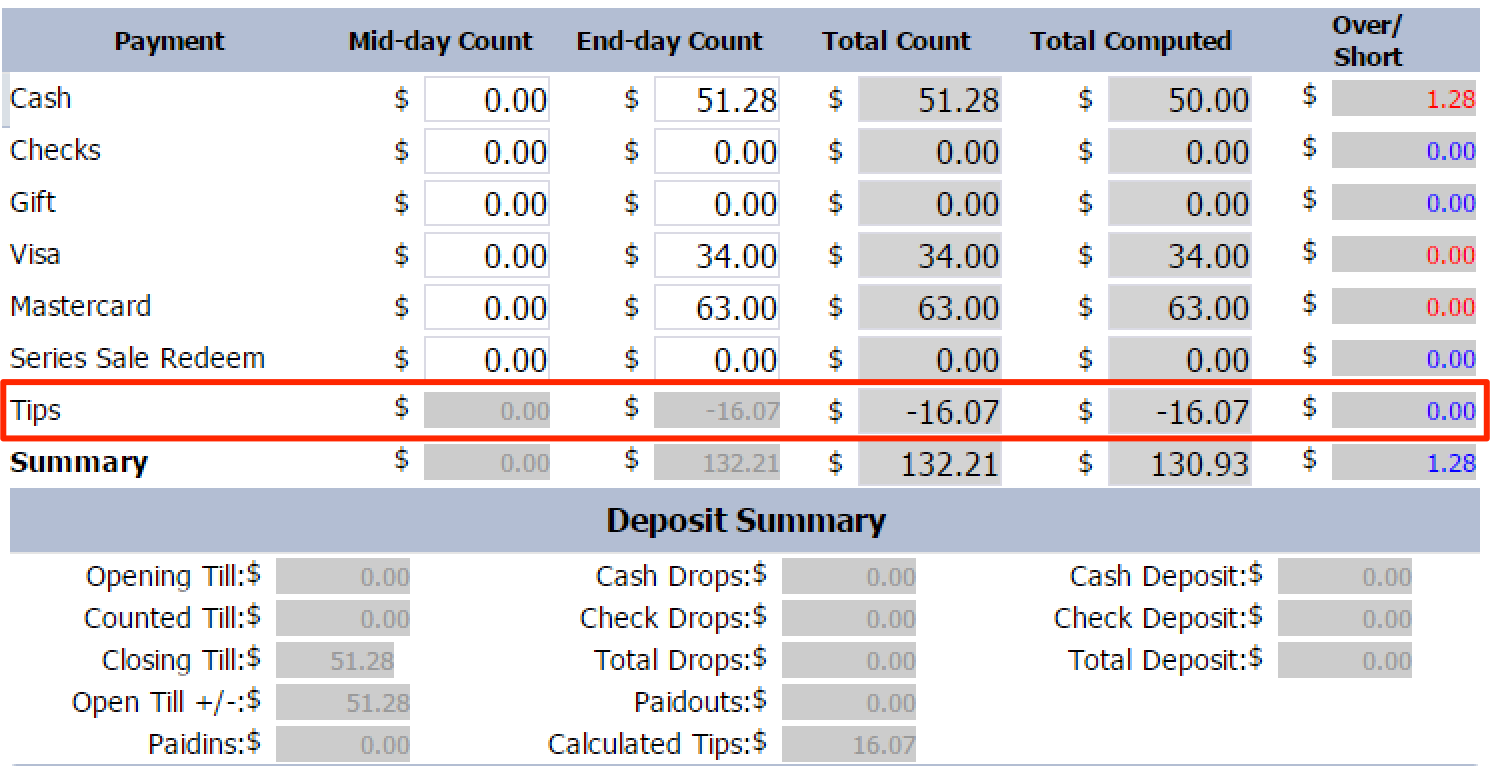Viewport: 1490px width, 766px height.
Task: Click the Tips payment row label
Action: [x=36, y=410]
